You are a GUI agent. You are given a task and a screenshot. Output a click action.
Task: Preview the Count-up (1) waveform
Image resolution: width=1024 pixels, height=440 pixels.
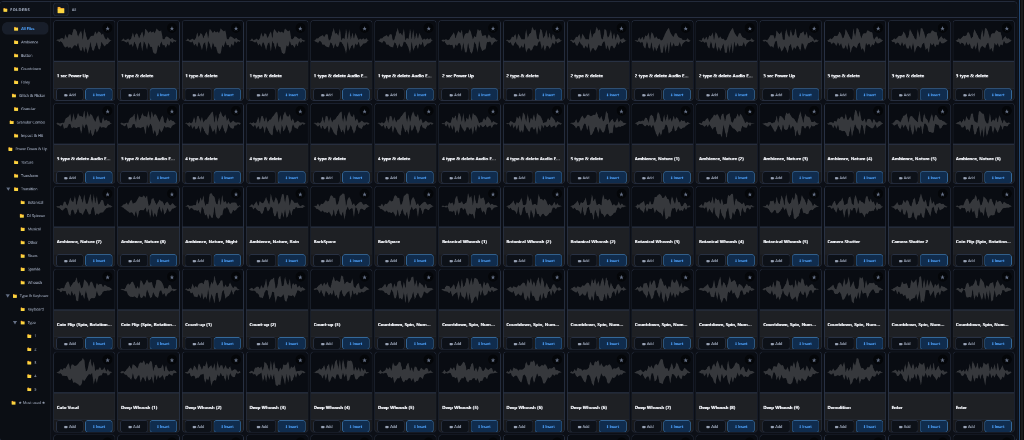point(213,290)
